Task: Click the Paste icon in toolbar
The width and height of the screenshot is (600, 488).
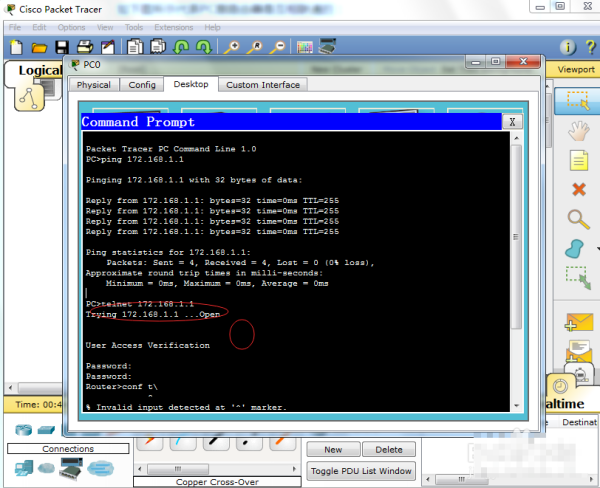Action: tap(158, 47)
